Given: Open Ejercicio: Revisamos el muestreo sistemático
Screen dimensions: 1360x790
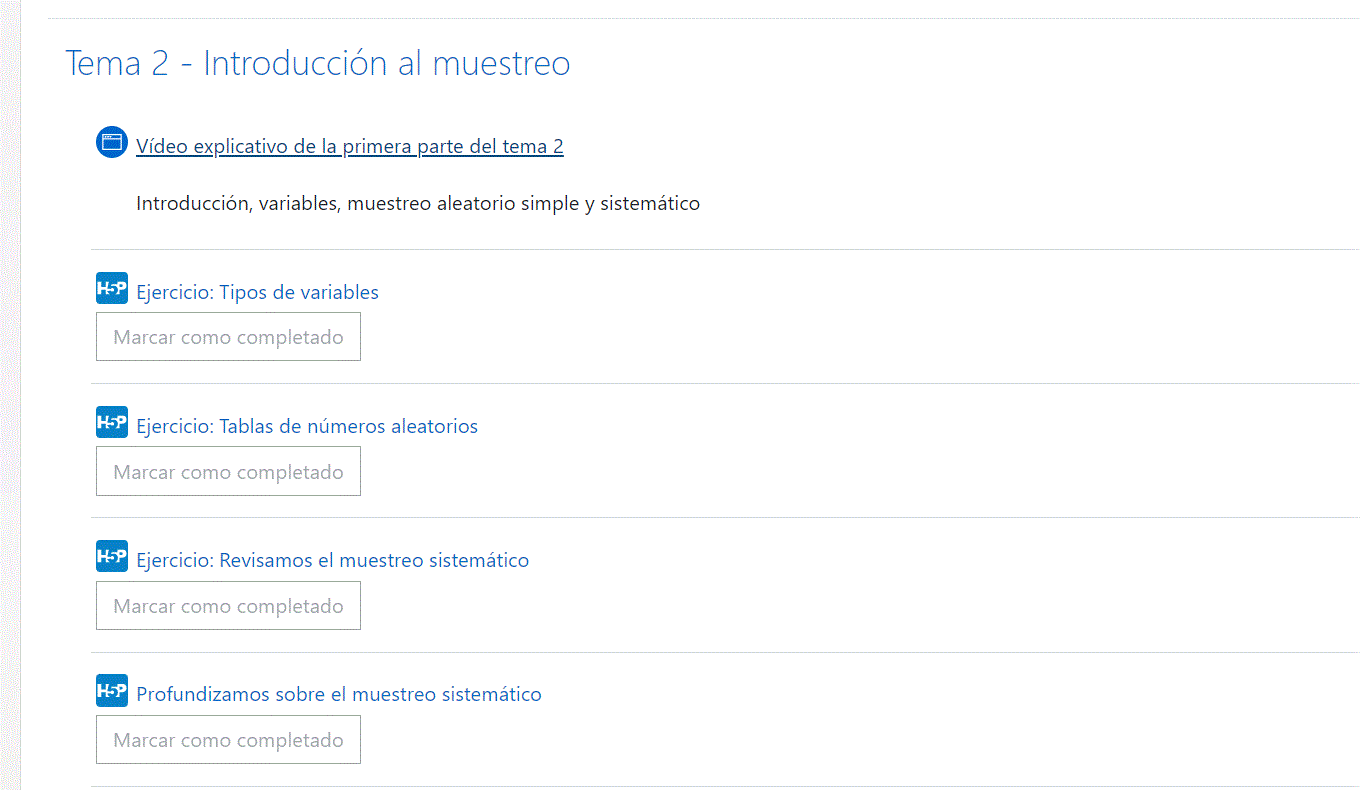Looking at the screenshot, I should click(x=332, y=561).
